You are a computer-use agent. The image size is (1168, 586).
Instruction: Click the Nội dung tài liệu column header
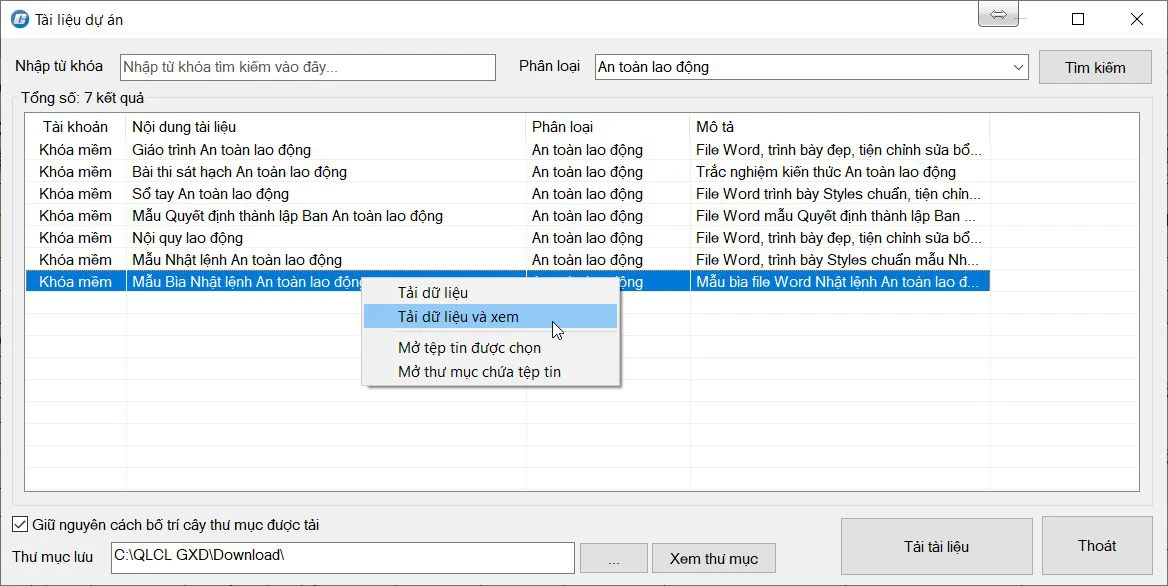pos(326,127)
